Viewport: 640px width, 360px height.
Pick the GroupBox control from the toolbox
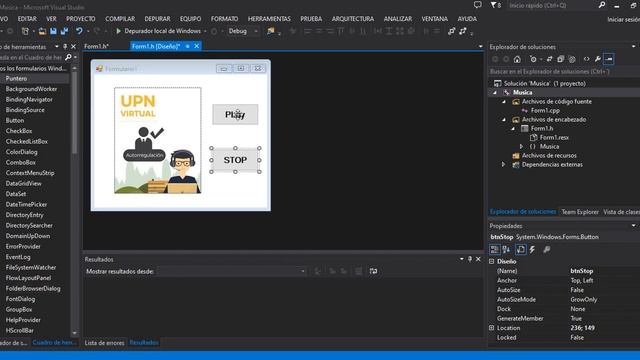[19, 309]
